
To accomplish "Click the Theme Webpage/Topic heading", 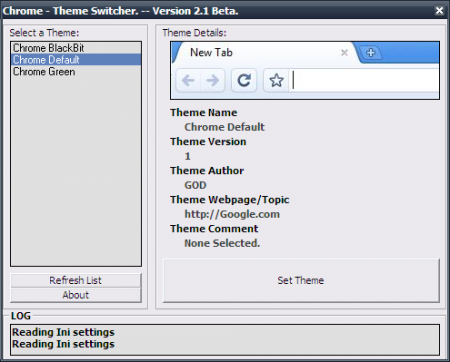I will point(230,200).
